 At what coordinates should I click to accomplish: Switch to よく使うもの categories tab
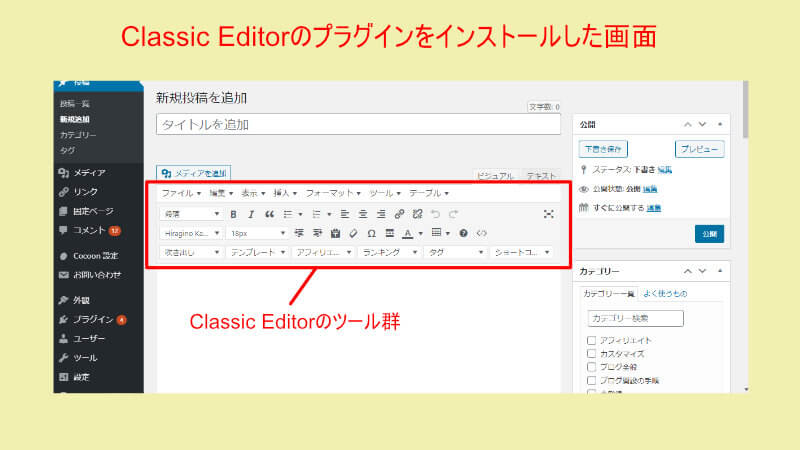665,293
